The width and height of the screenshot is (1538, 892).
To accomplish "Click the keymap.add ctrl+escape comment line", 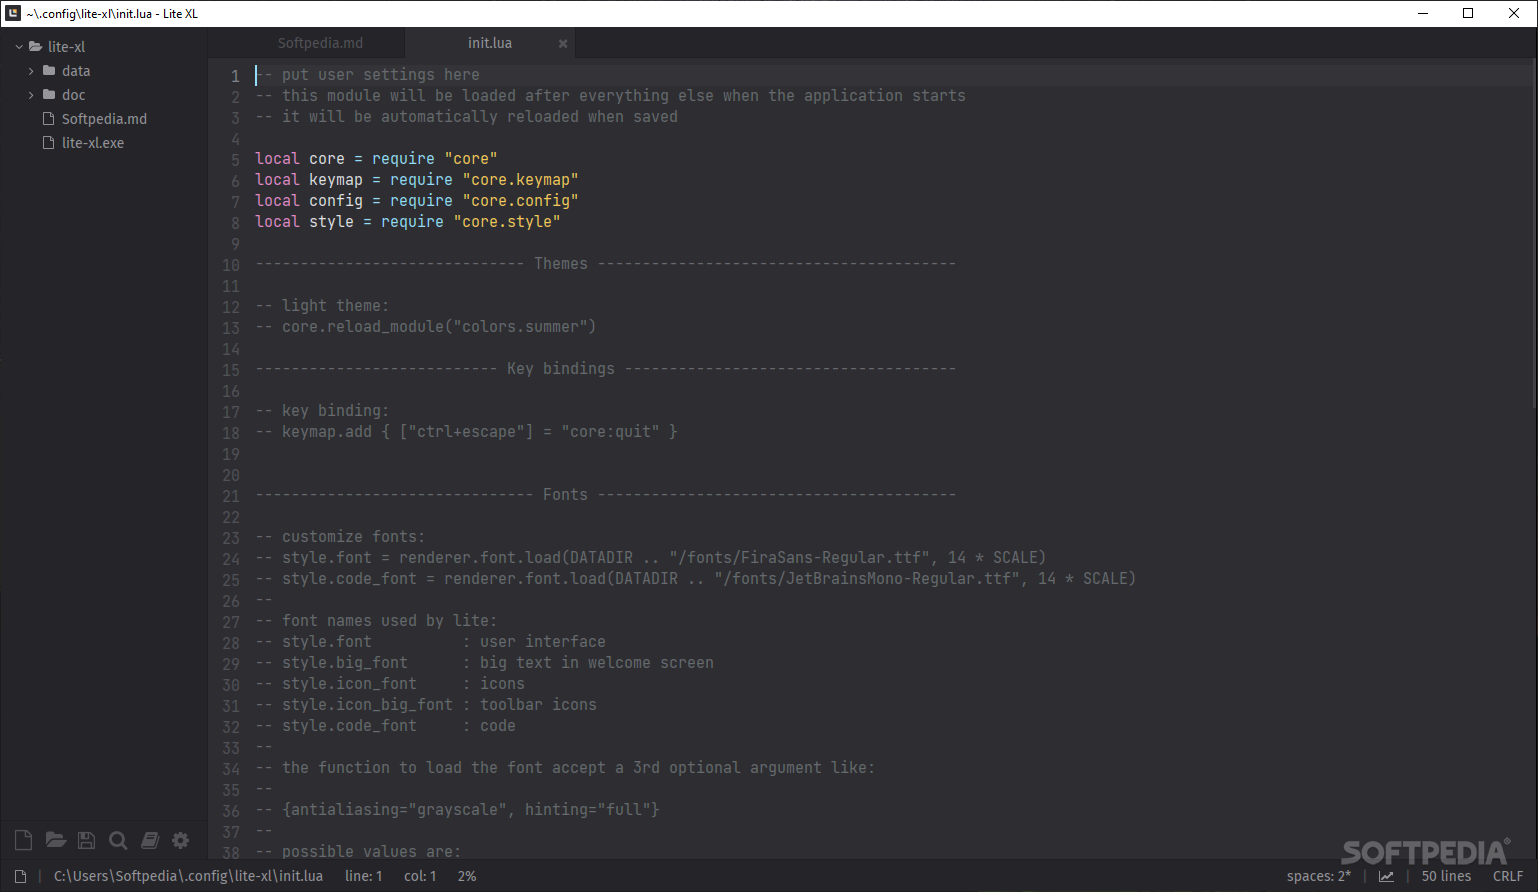I will tap(466, 431).
